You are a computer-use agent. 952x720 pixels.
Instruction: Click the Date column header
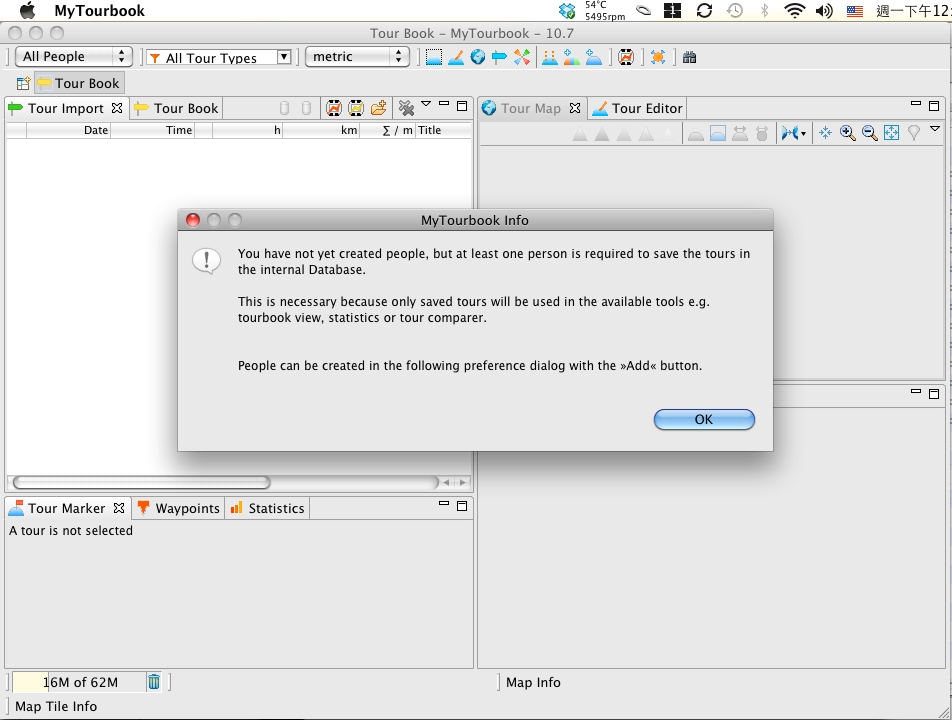[x=69, y=130]
